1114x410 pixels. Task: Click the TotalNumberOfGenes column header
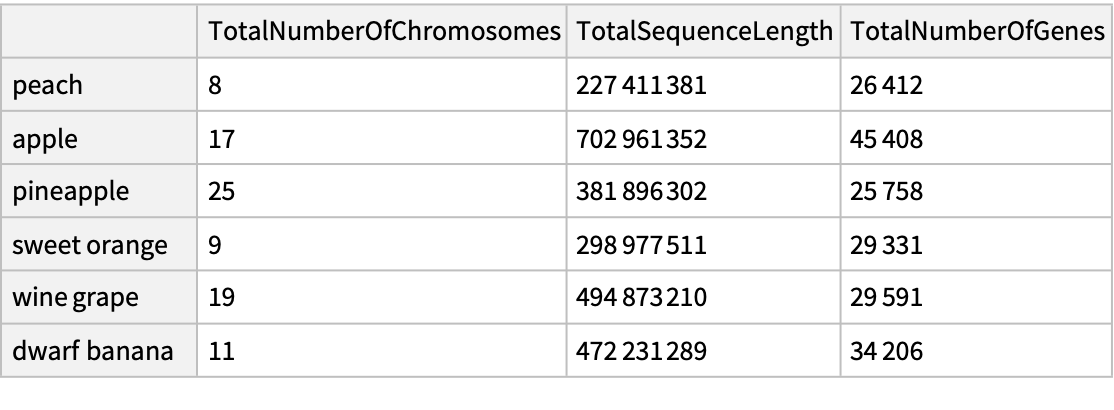tap(976, 31)
